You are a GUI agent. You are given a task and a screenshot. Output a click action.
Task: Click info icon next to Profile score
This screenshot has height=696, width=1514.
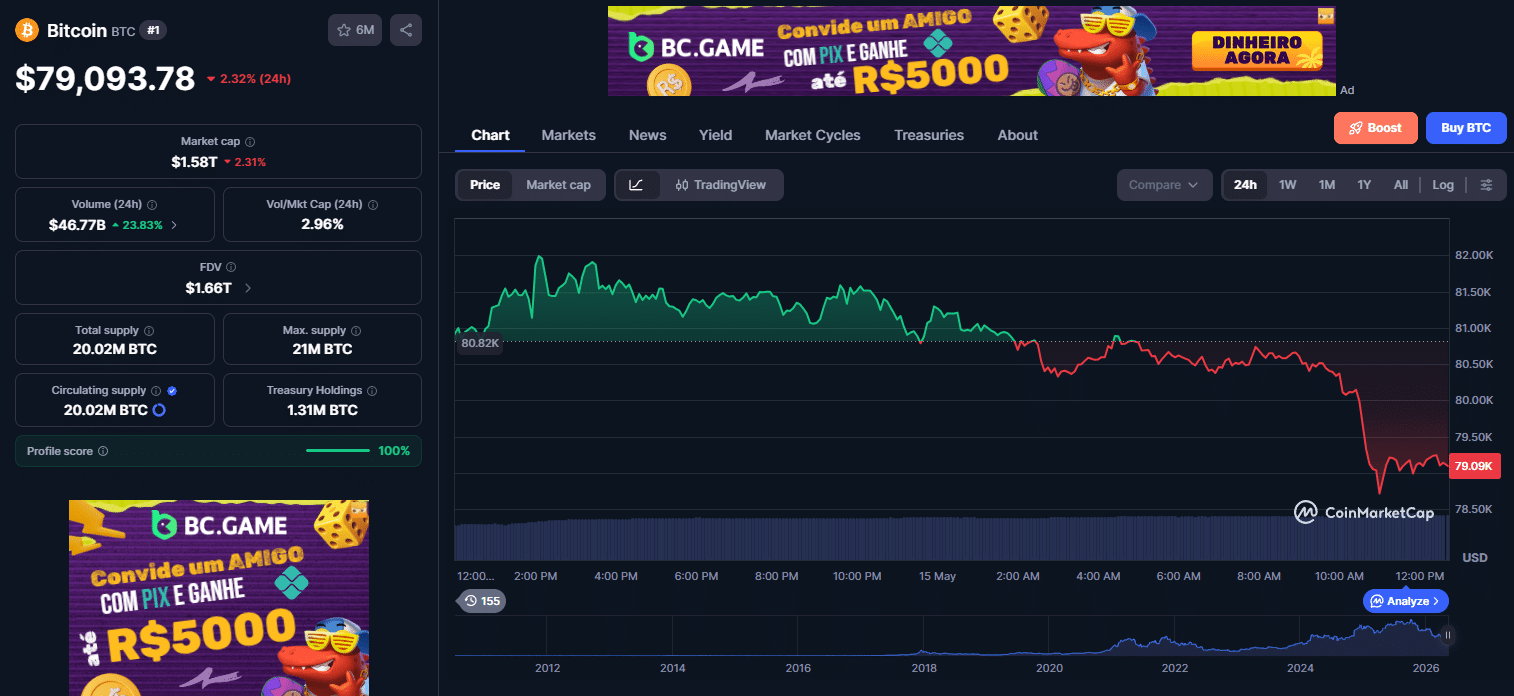click(x=103, y=451)
